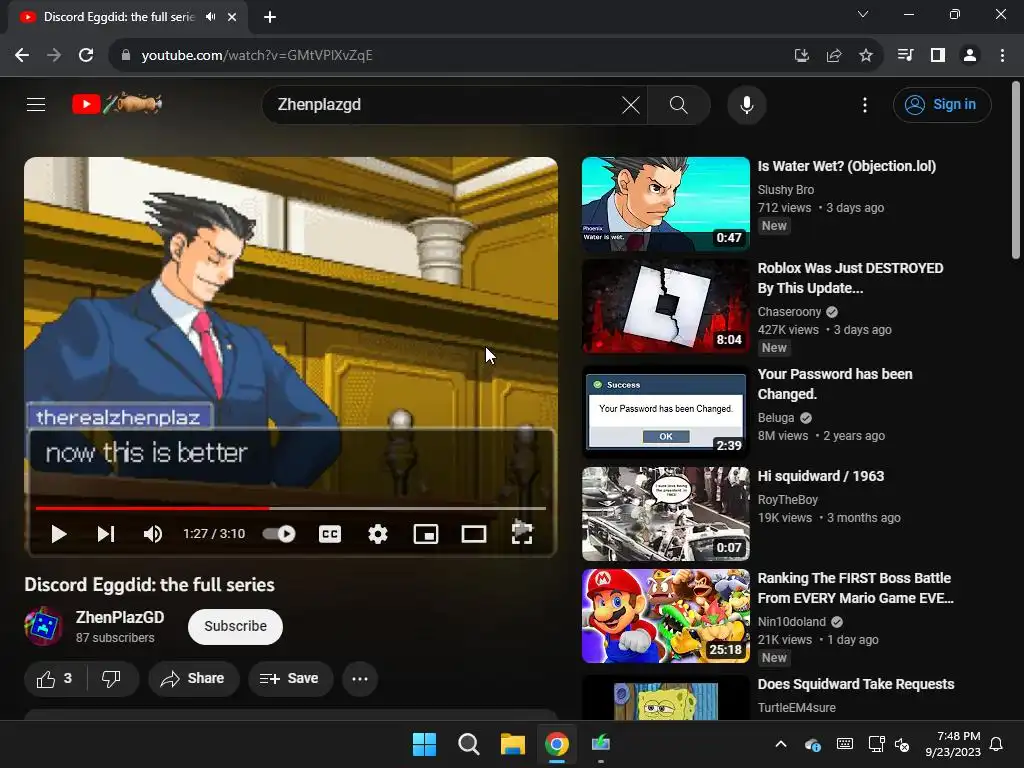Visit Beluga channel
Viewport: 1024px width, 768px height.
pyautogui.click(x=776, y=417)
